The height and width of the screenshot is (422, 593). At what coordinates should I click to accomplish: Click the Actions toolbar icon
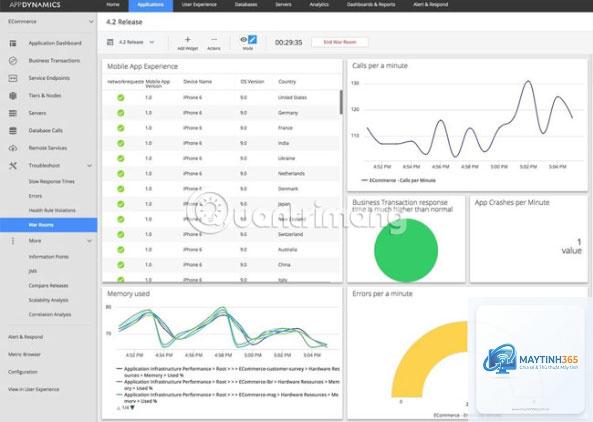pyautogui.click(x=214, y=39)
